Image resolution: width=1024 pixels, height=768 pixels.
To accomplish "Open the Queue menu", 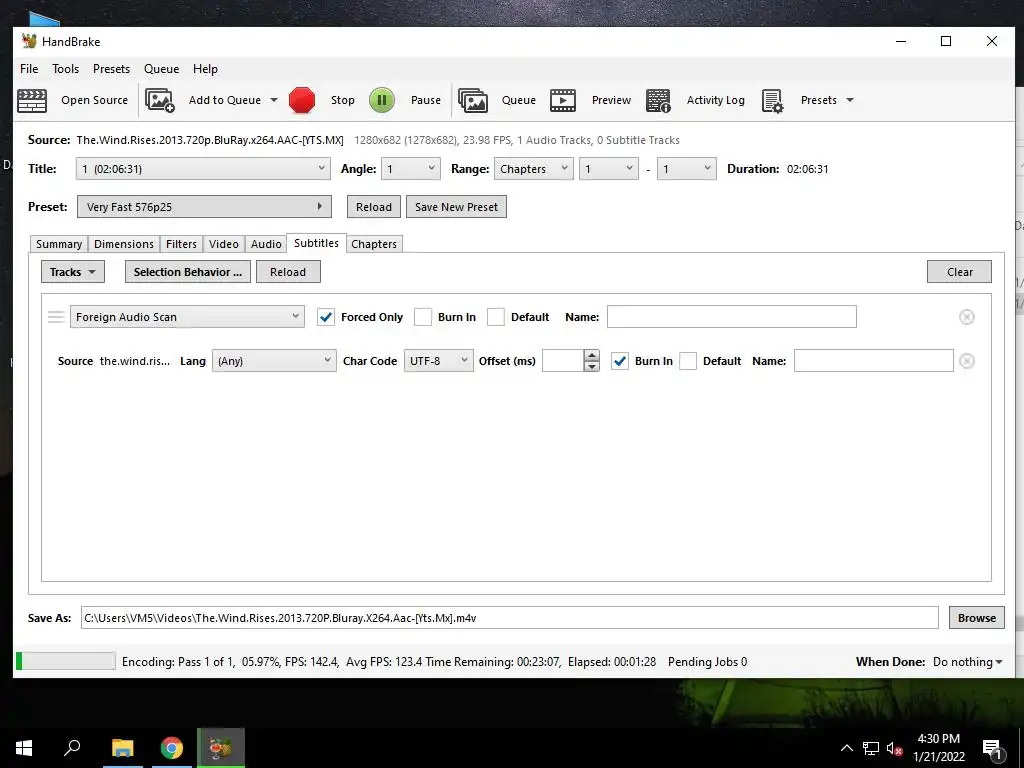I will (161, 69).
